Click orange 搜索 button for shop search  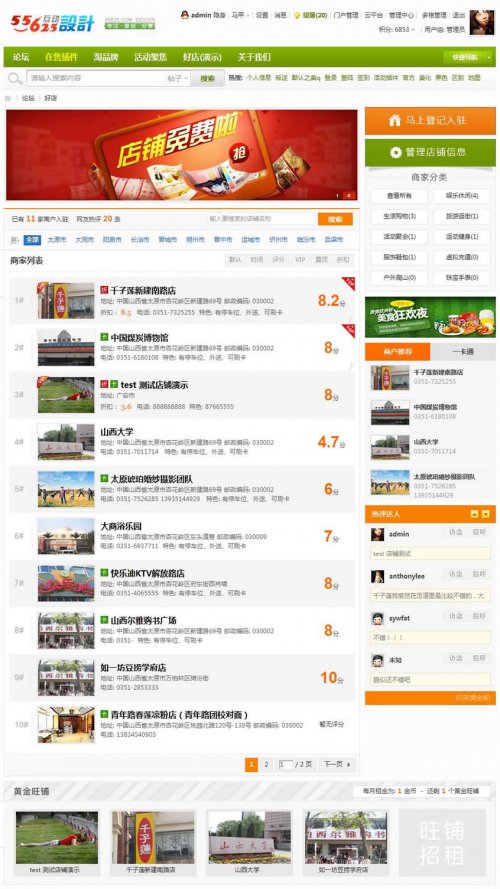pos(335,219)
